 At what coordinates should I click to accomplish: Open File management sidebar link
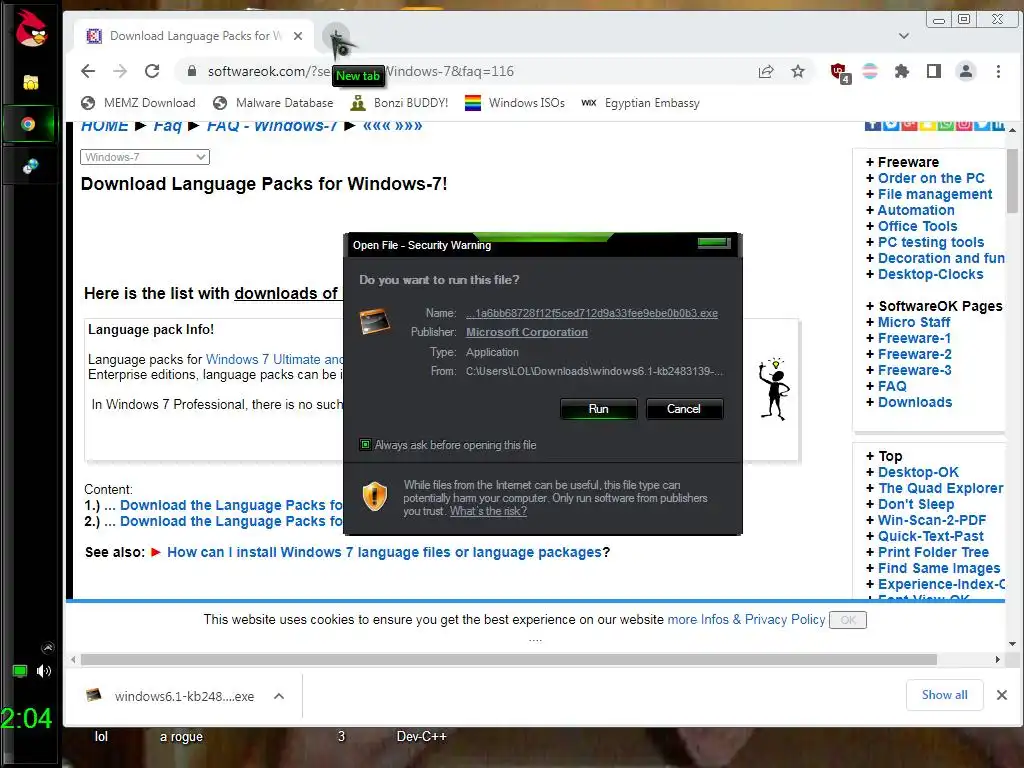point(935,194)
